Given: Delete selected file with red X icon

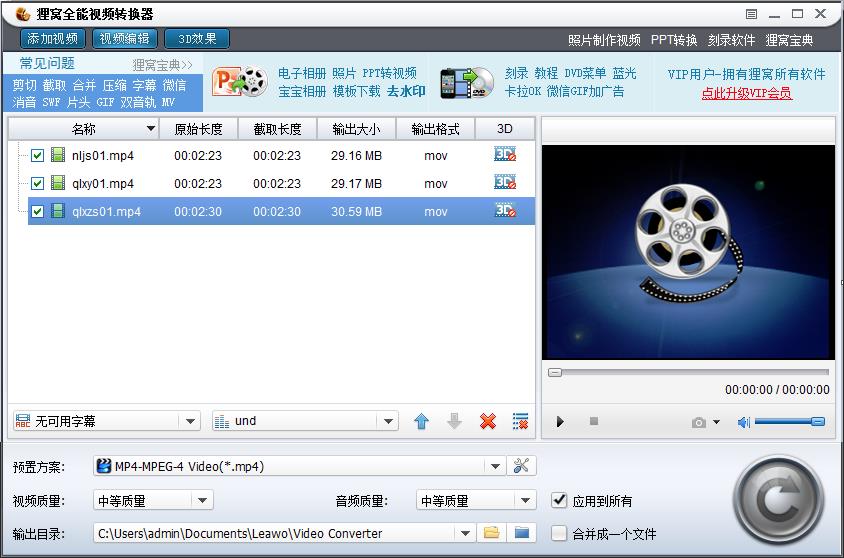Looking at the screenshot, I should [488, 422].
